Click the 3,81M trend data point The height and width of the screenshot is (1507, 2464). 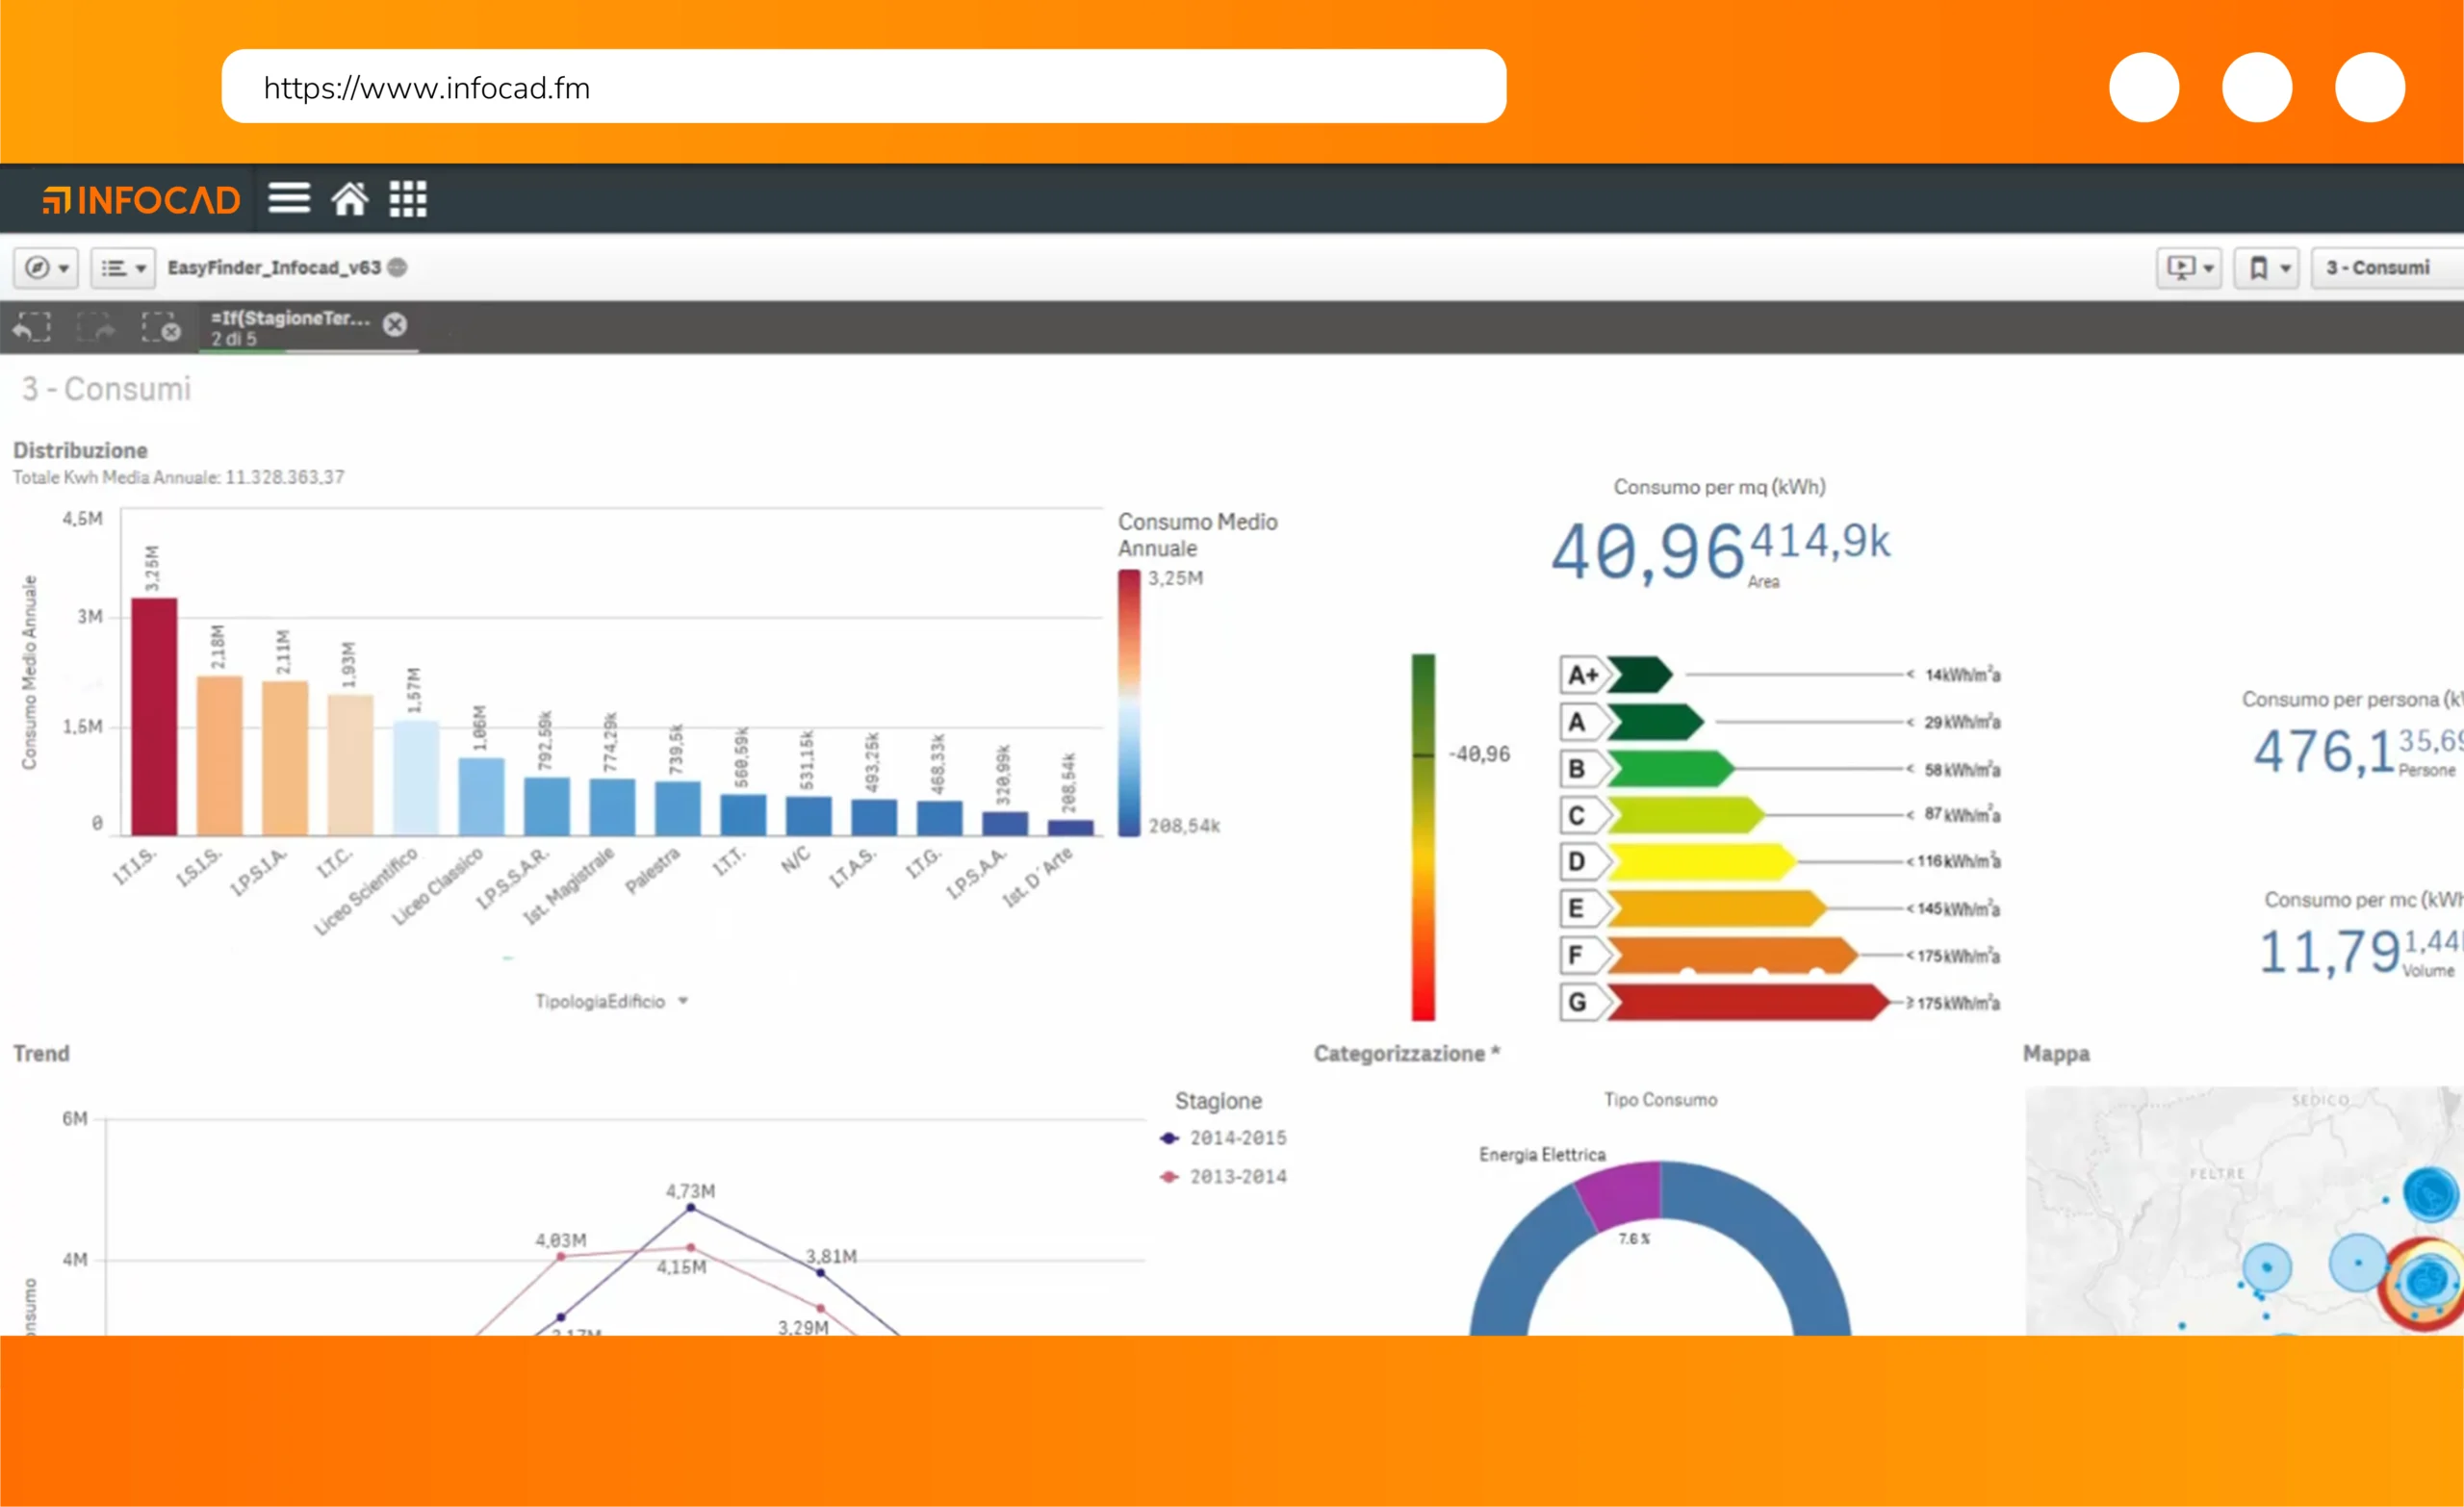pos(820,1273)
